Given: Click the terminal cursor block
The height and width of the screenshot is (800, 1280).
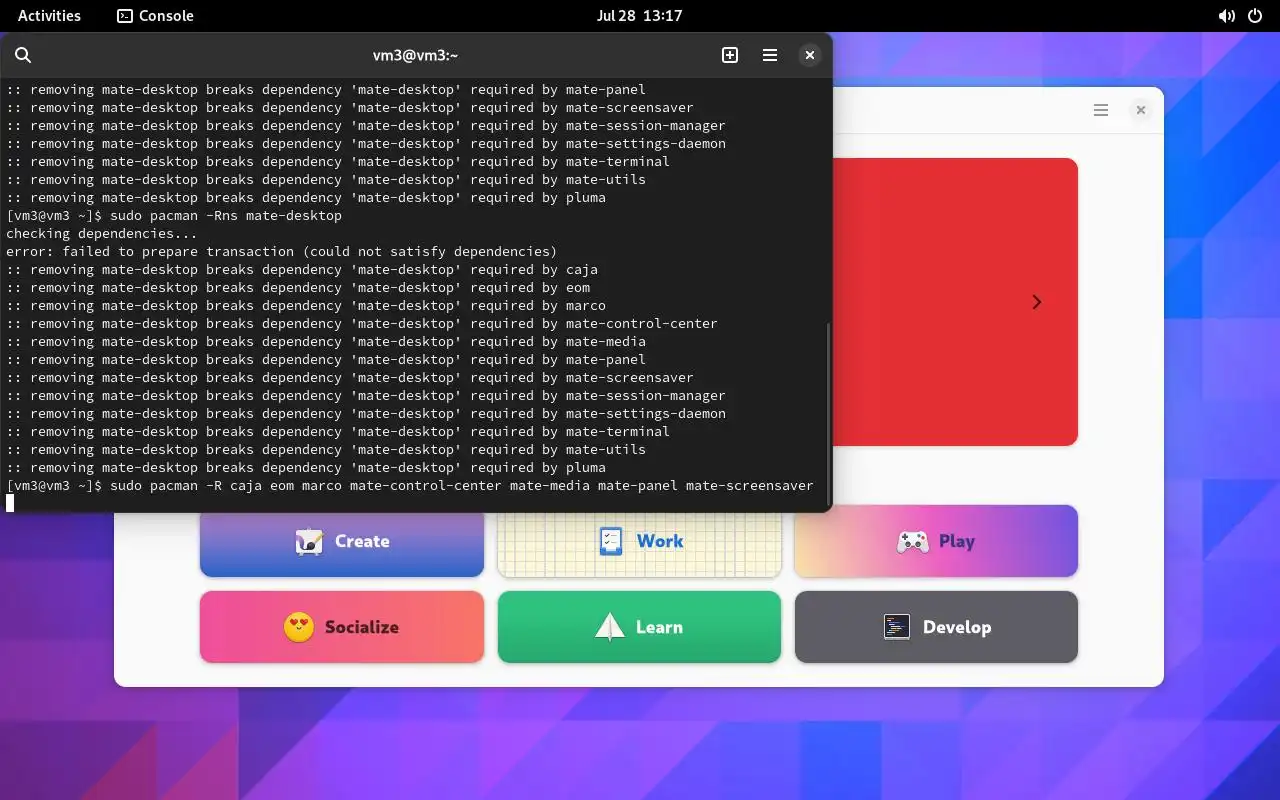Looking at the screenshot, I should (10, 503).
